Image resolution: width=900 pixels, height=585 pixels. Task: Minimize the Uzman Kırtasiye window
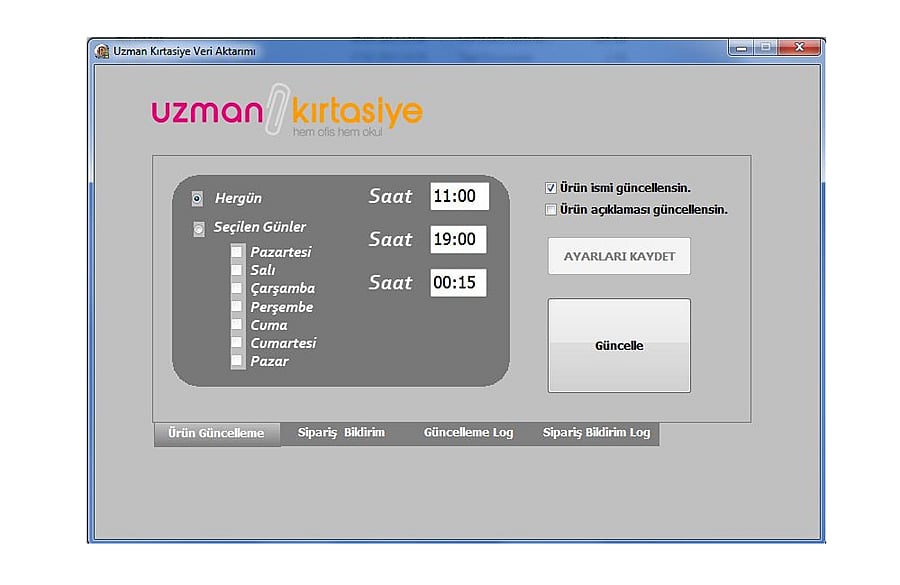tap(741, 48)
